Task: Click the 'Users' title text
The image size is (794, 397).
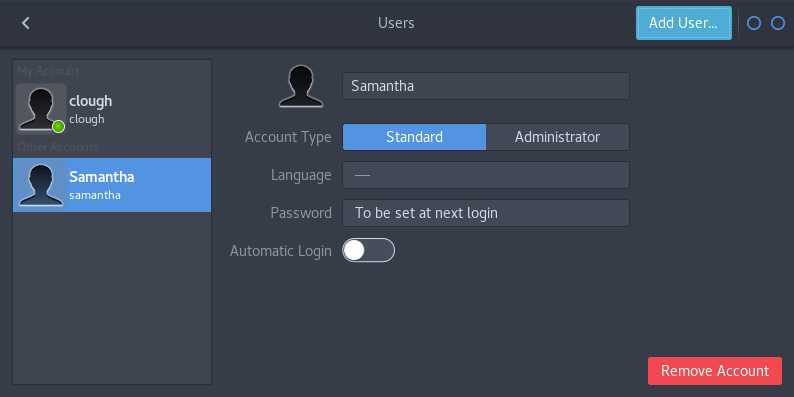Action: [x=396, y=23]
